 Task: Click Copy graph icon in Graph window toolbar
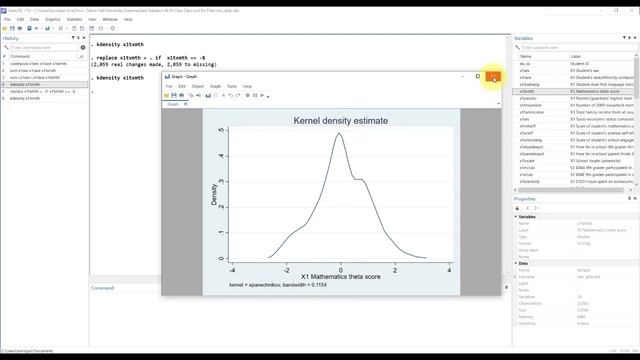coord(191,96)
